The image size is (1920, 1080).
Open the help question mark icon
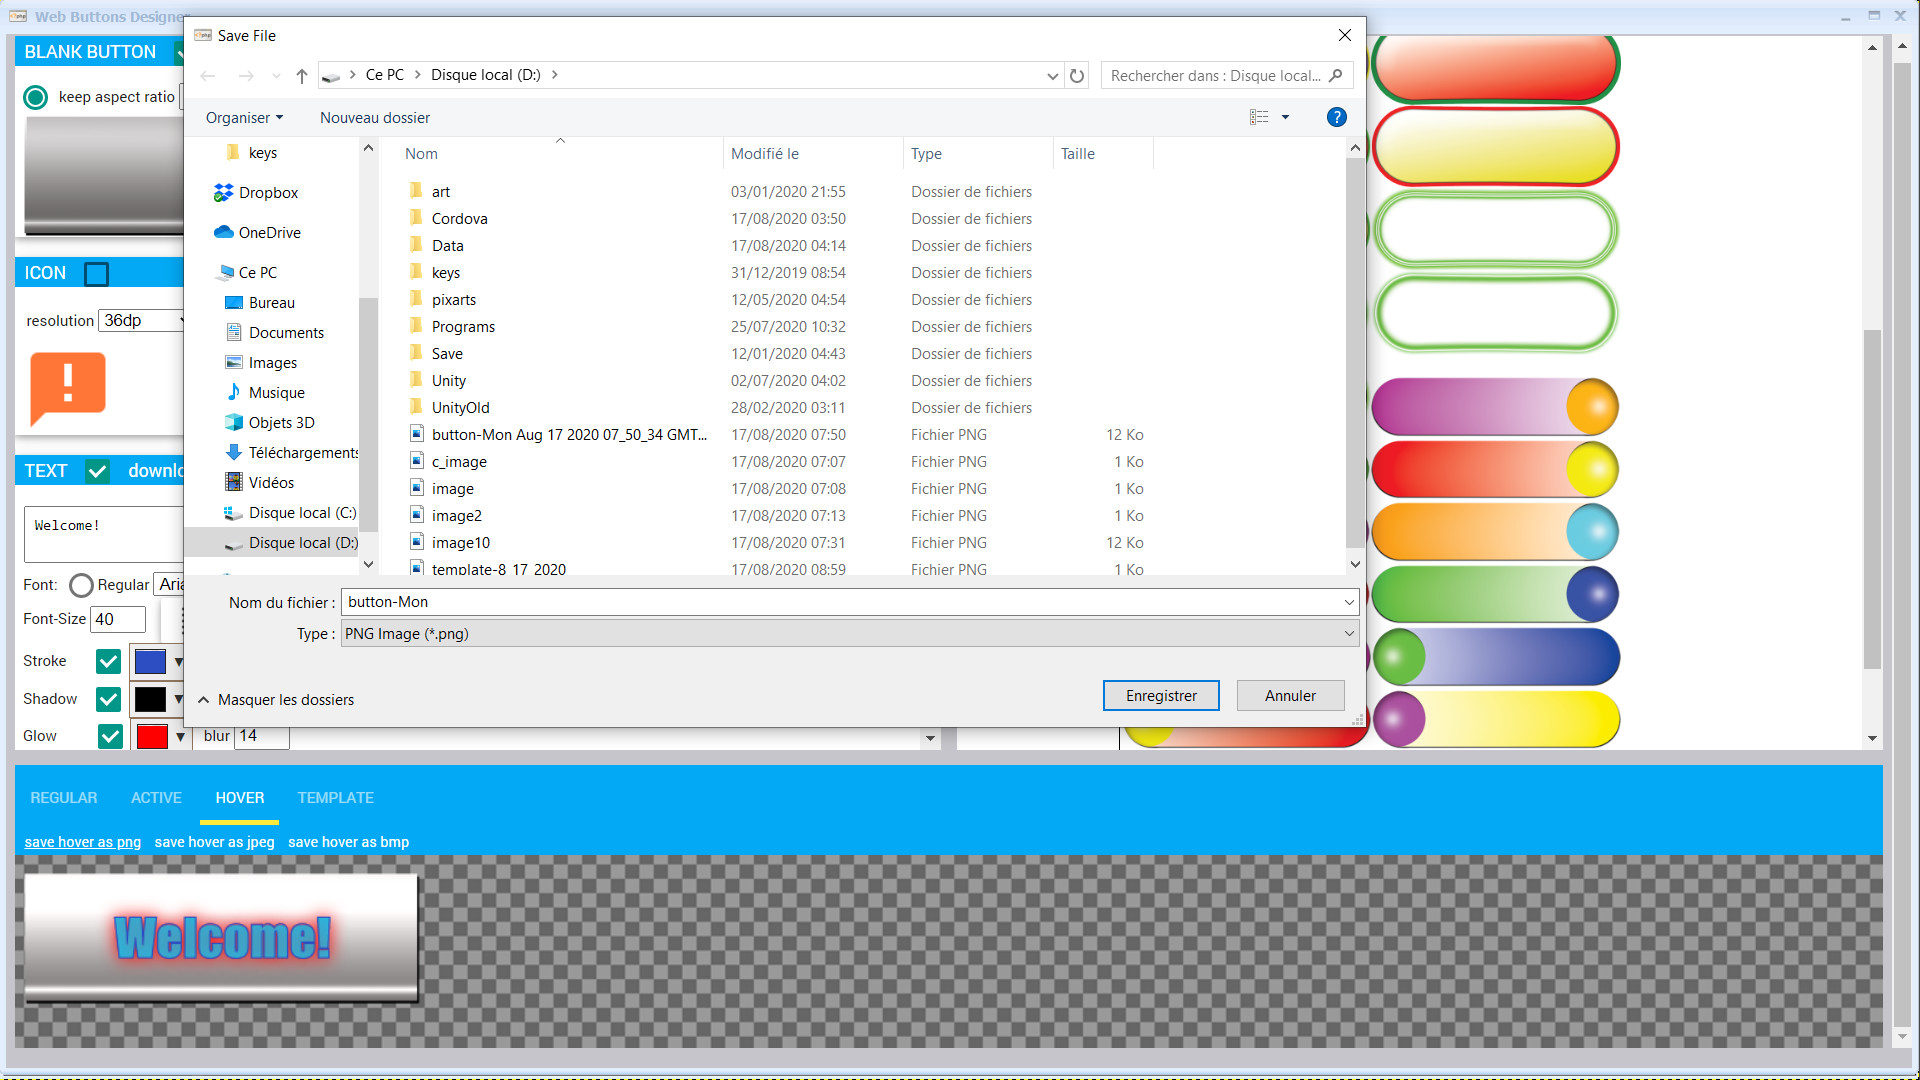pos(1336,117)
